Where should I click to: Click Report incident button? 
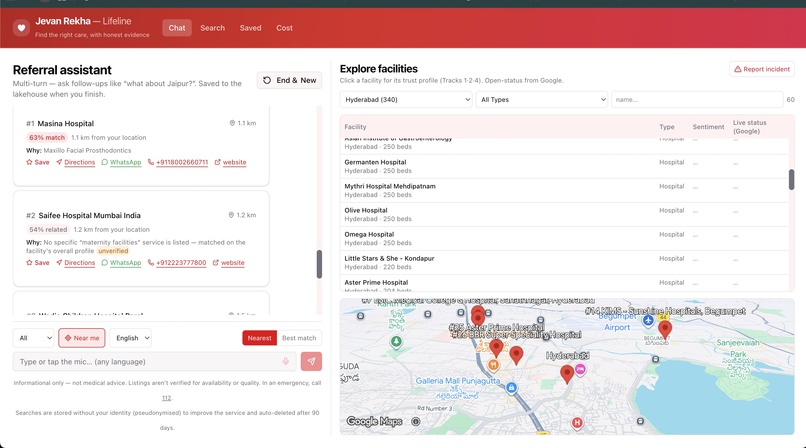761,69
